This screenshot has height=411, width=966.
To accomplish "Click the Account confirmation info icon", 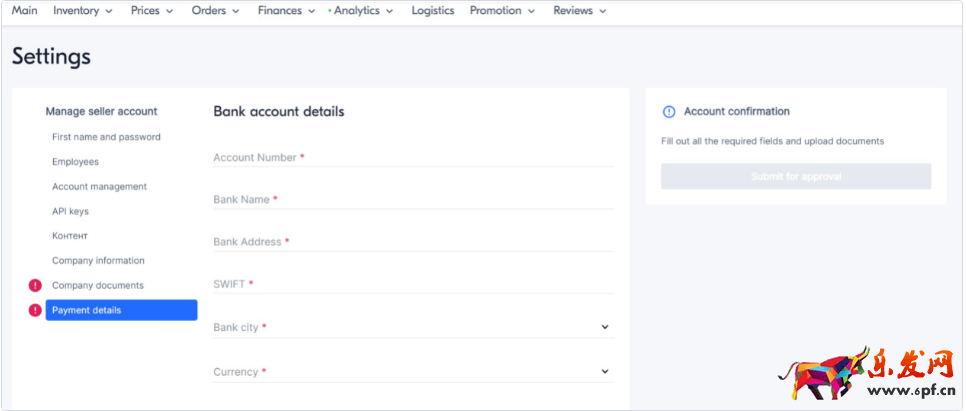I will tap(669, 112).
